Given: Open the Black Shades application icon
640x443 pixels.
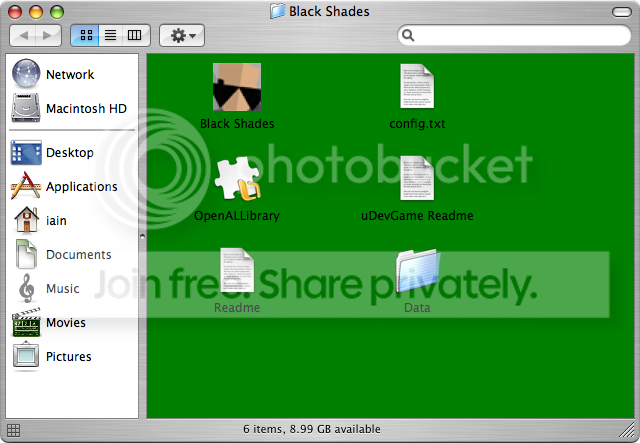Looking at the screenshot, I should [x=237, y=87].
